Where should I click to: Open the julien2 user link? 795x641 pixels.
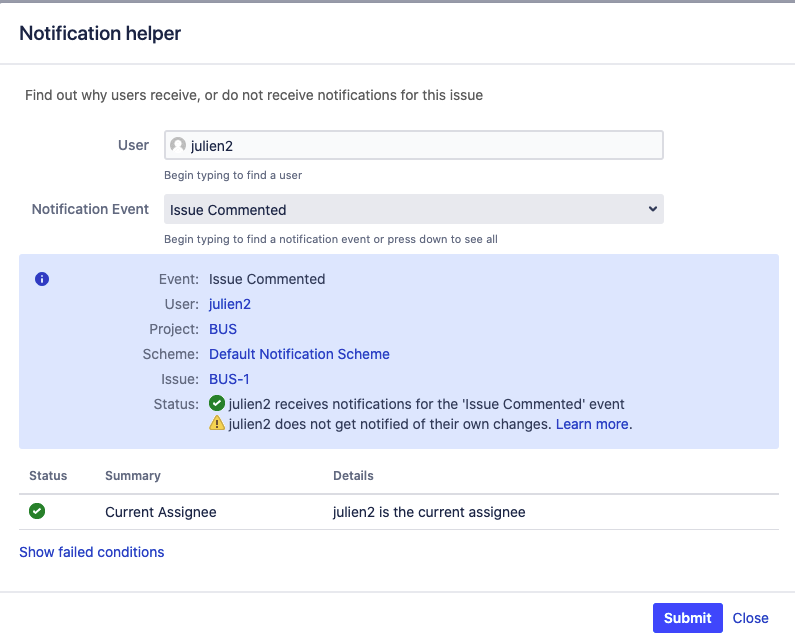coord(230,304)
